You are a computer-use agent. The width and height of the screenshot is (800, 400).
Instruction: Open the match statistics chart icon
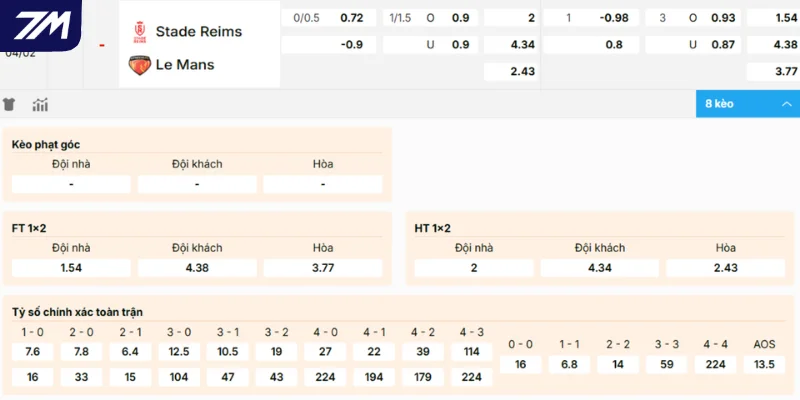click(40, 104)
